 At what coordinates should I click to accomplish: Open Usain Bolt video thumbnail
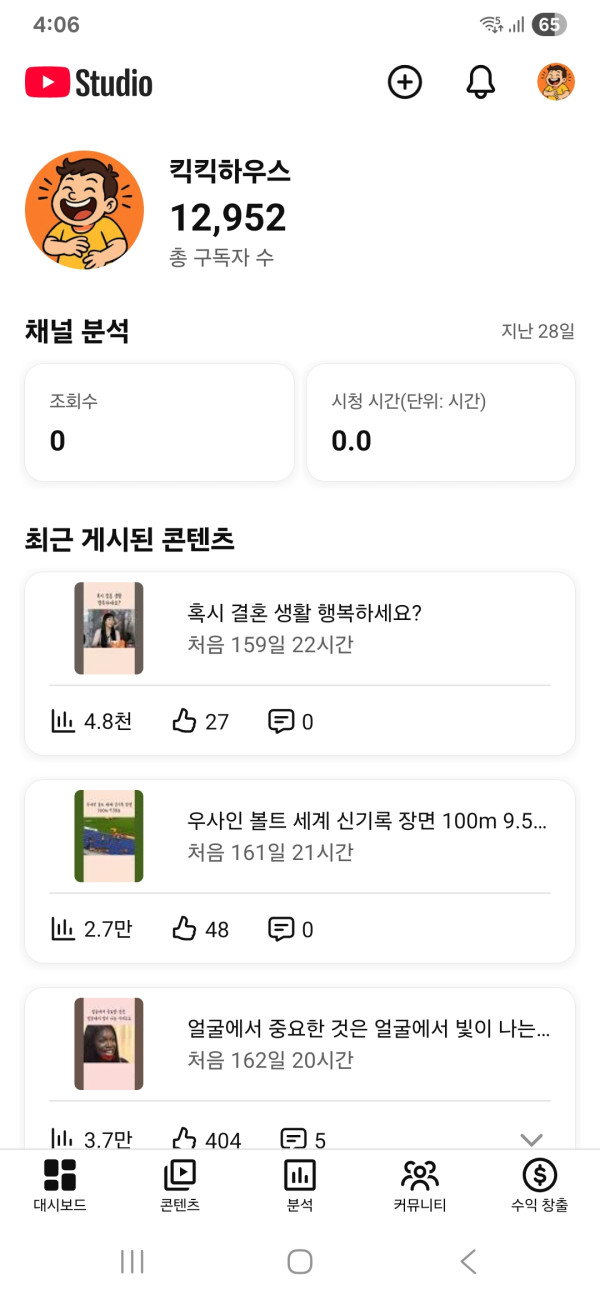pos(109,836)
